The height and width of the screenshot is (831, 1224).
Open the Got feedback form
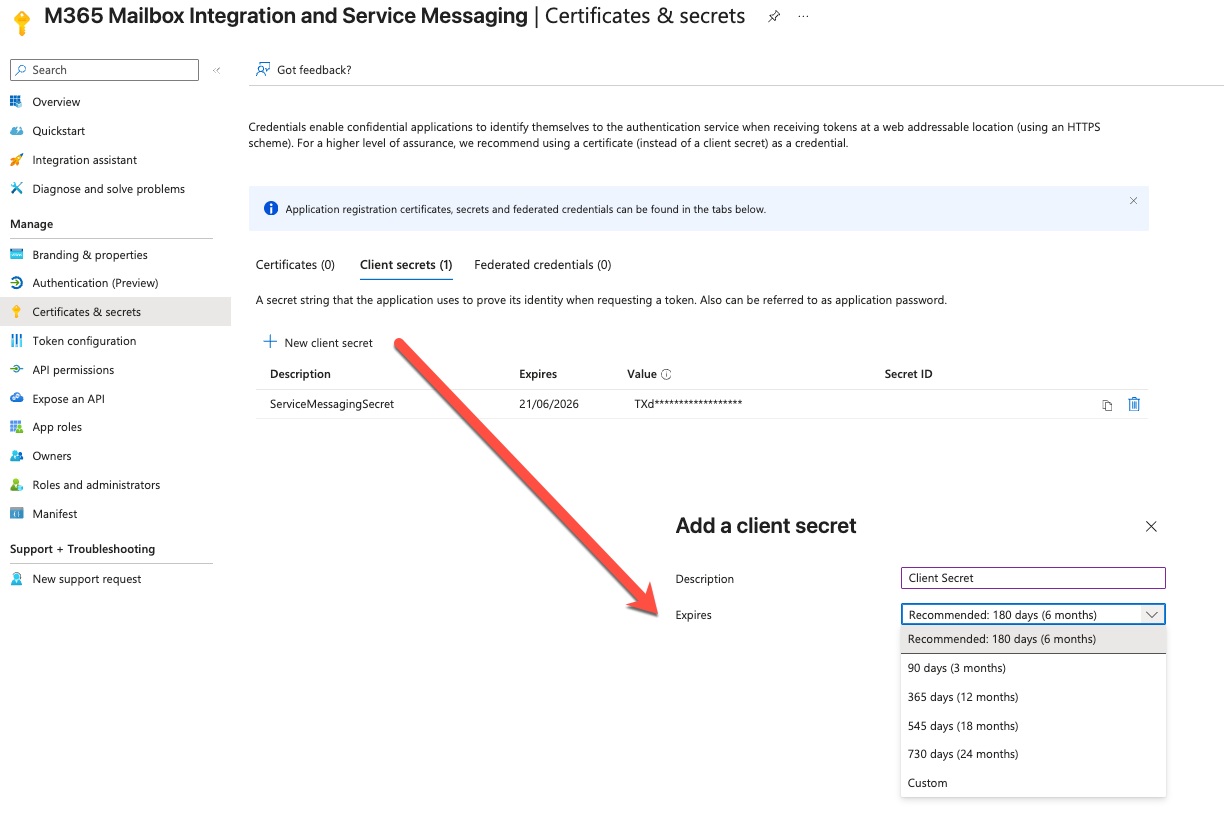[309, 69]
